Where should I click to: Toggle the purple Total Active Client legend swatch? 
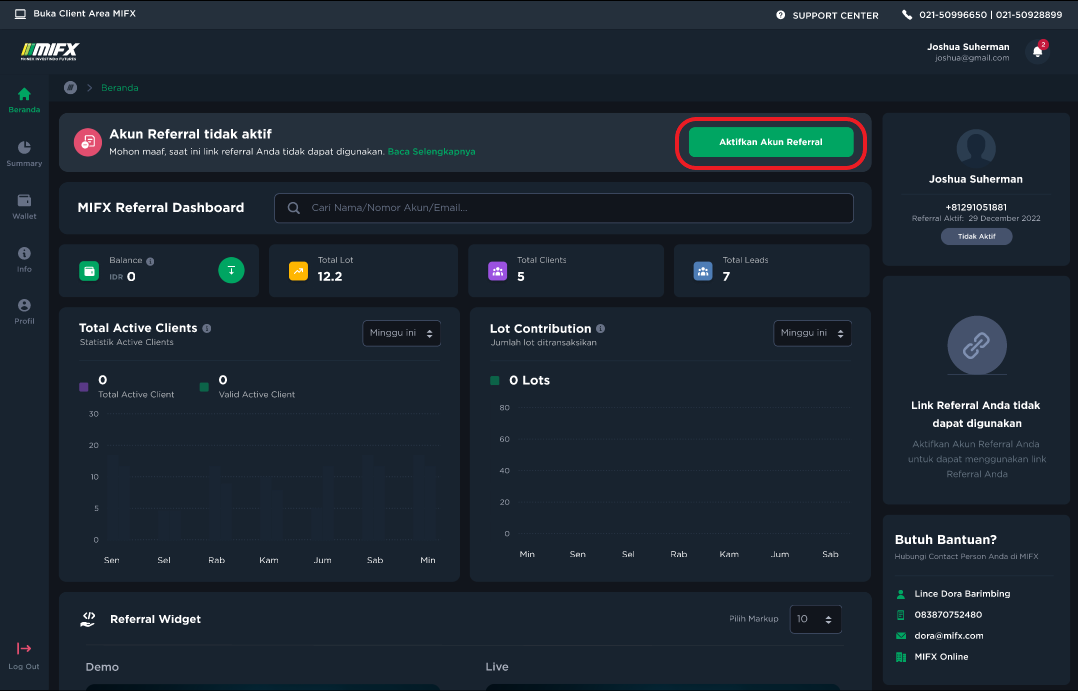click(84, 387)
